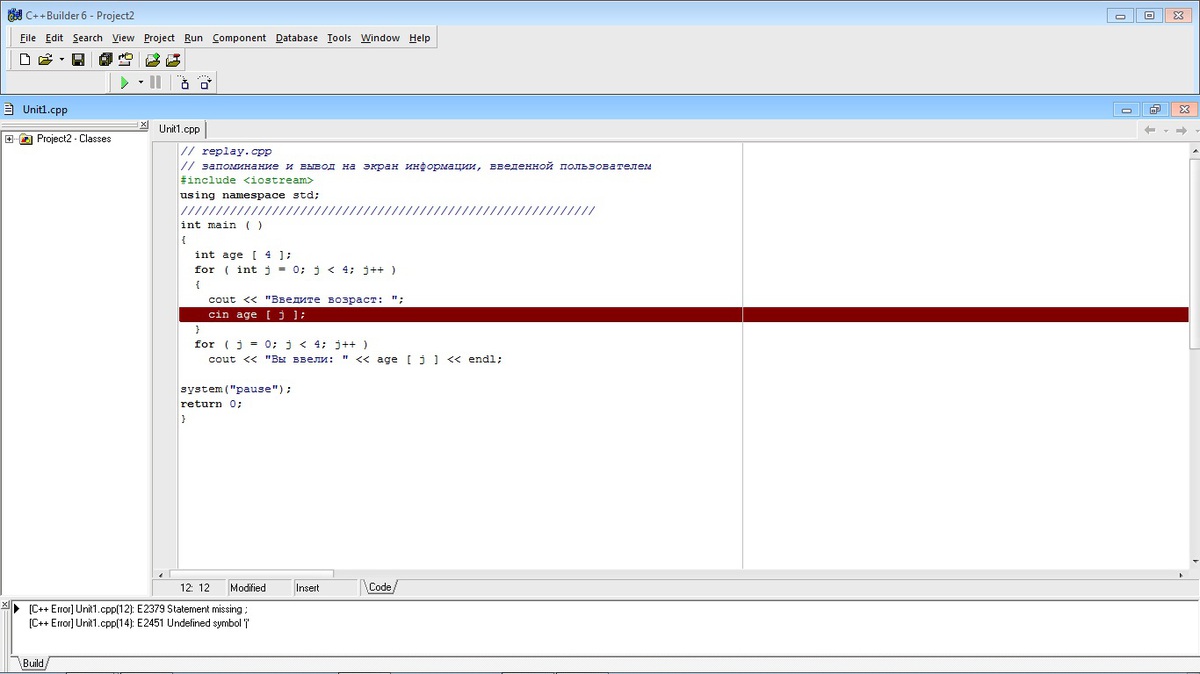1200x674 pixels.
Task: Click the Add file to project icon
Action: coord(154,60)
